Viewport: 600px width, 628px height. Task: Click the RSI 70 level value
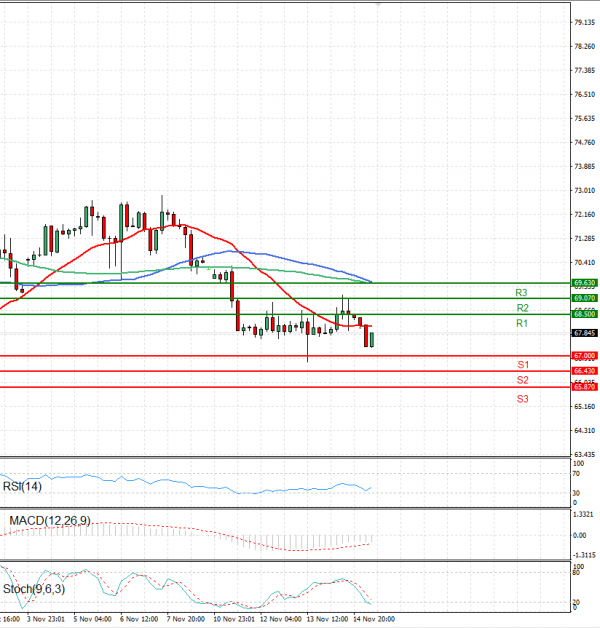[576, 474]
